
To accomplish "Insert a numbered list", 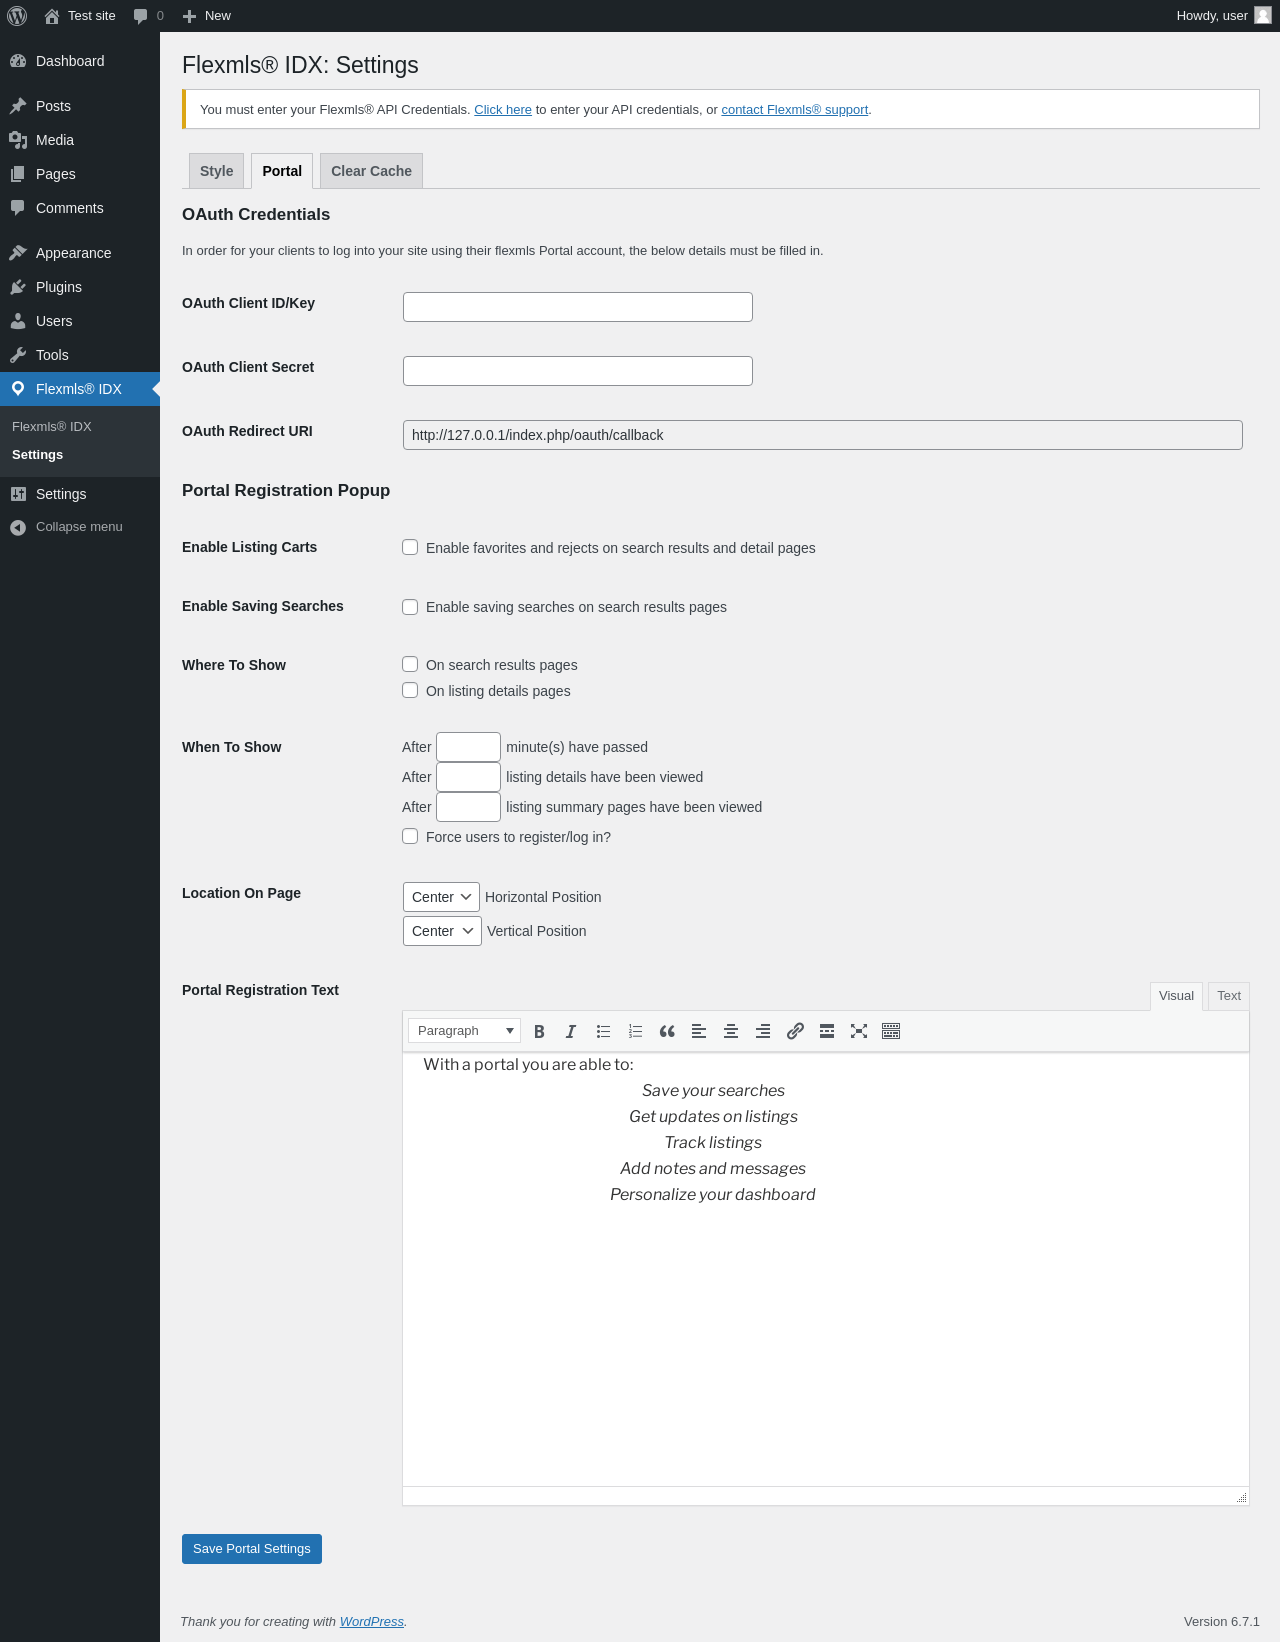I will 635,1031.
